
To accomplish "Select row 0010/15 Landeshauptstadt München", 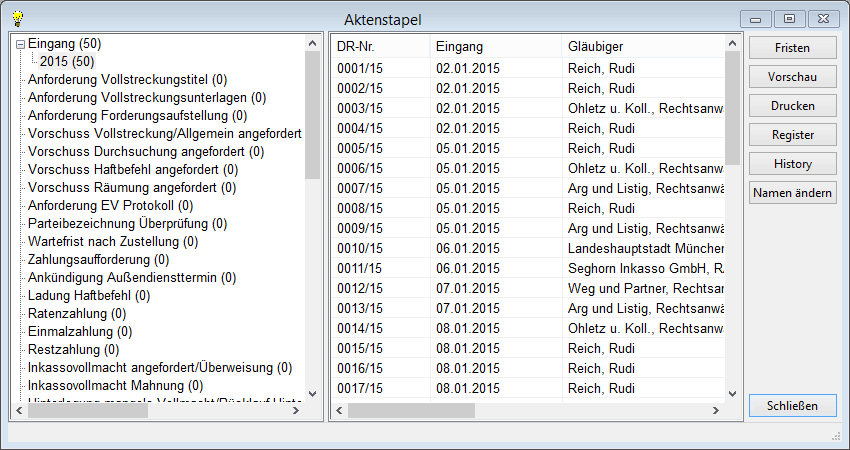I will (x=530, y=248).
